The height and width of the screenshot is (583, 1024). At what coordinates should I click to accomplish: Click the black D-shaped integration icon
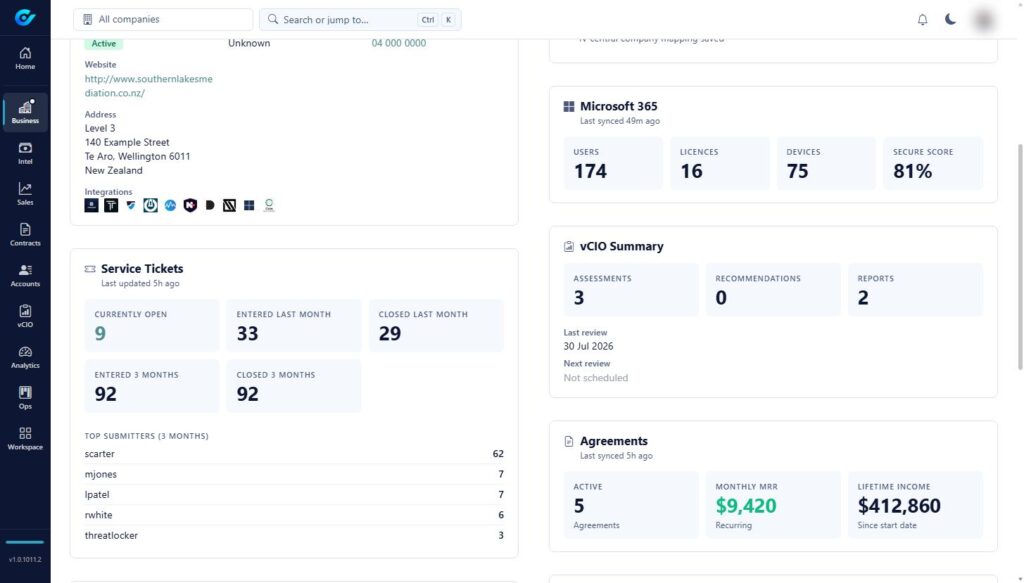coord(210,205)
